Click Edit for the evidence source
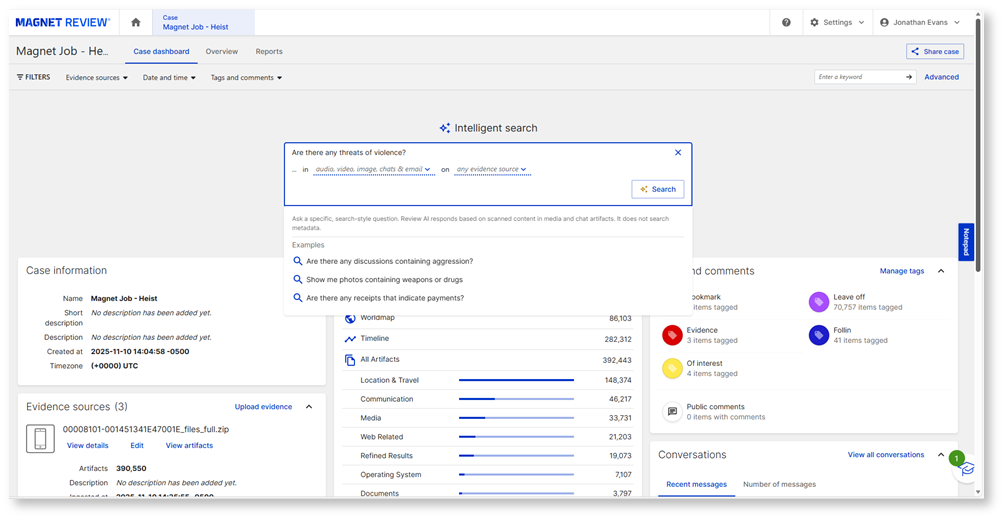Viewport: 1005px width, 520px height. pyautogui.click(x=137, y=446)
